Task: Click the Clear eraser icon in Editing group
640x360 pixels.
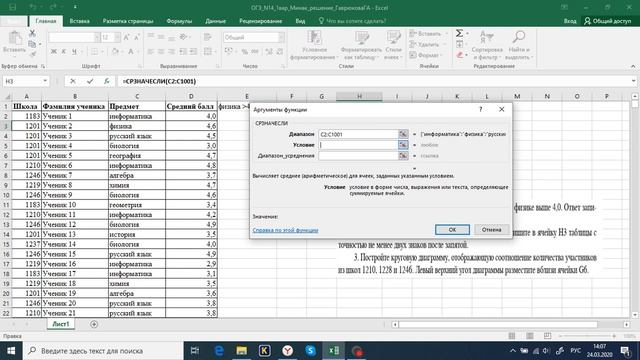Action: (x=460, y=55)
